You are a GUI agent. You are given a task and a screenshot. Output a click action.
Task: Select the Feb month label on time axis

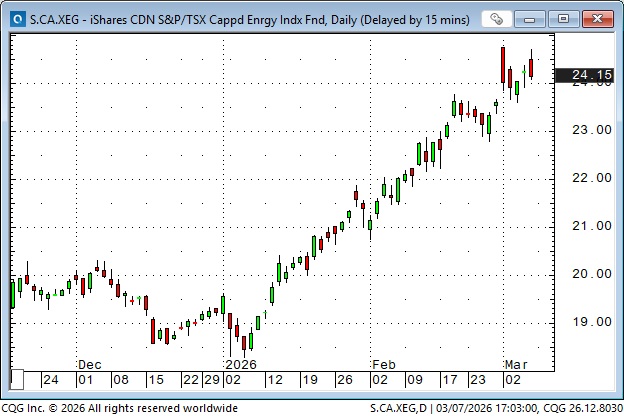coord(383,365)
